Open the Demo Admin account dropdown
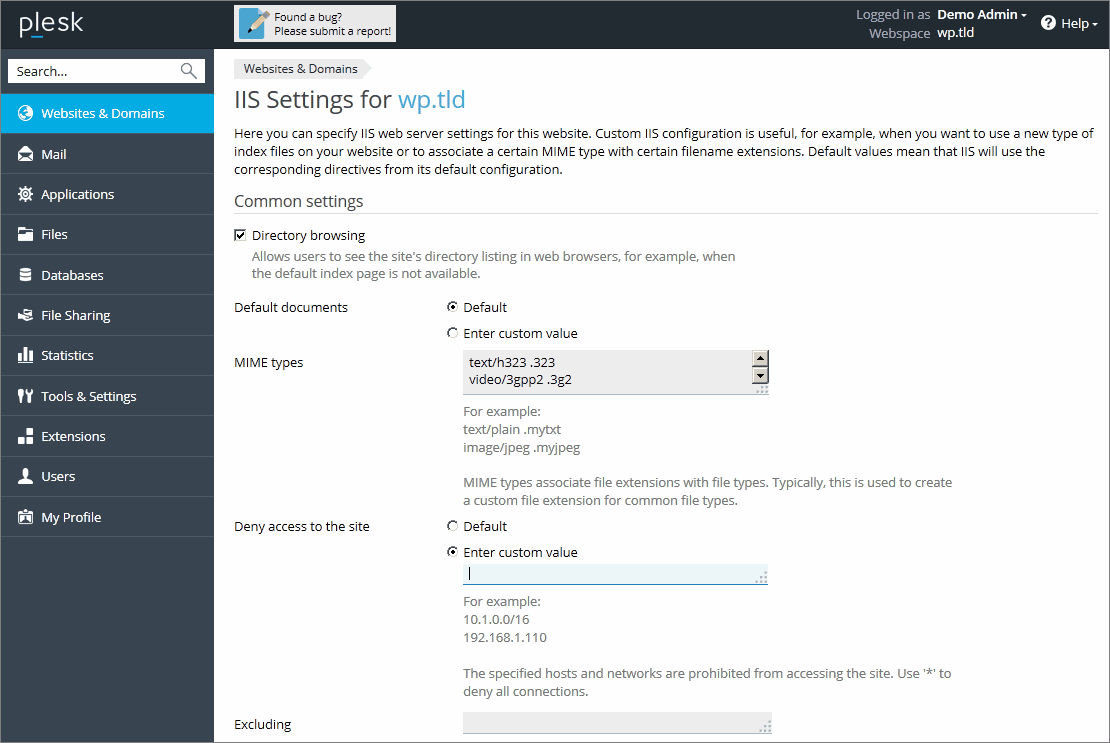 click(981, 15)
